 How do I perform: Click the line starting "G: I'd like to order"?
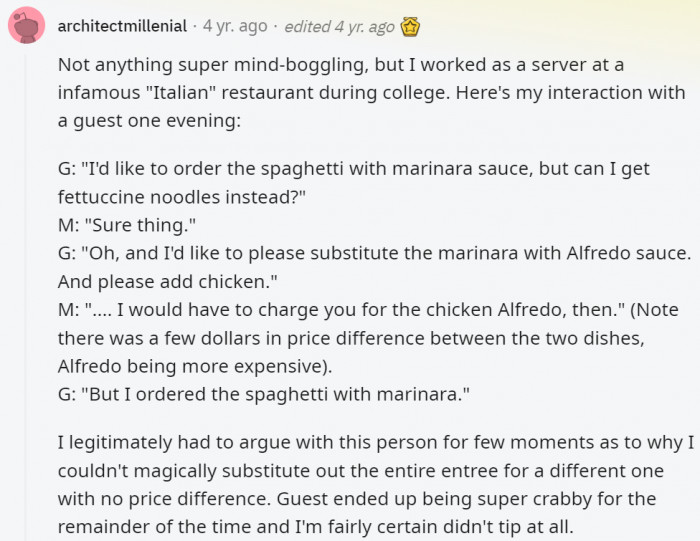coord(354,170)
